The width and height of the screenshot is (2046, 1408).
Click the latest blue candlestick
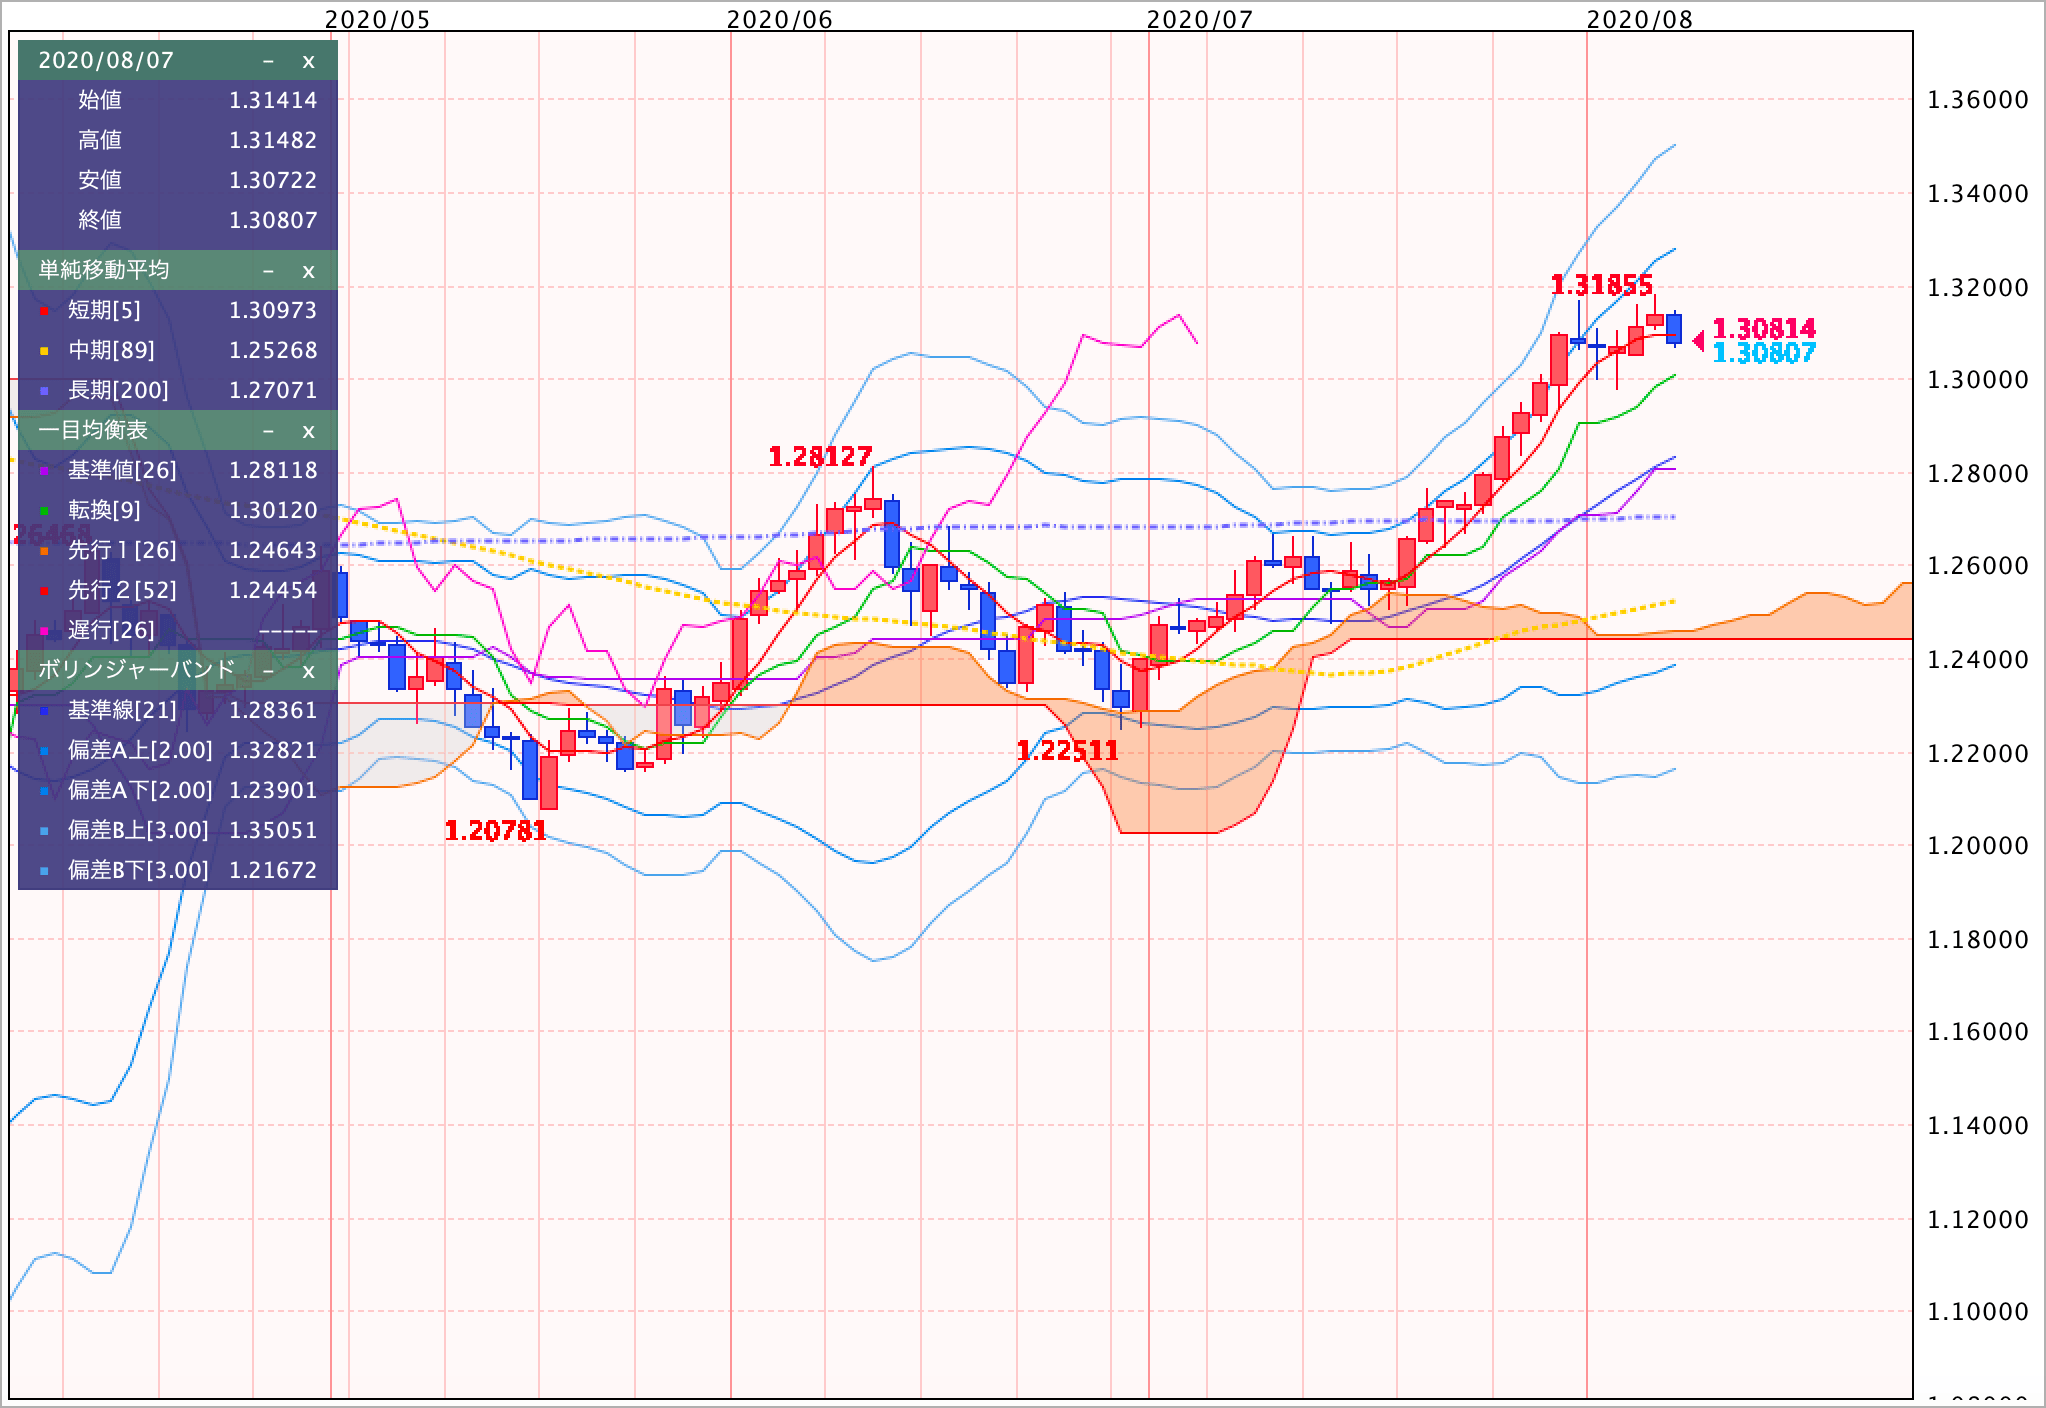(x=1674, y=329)
